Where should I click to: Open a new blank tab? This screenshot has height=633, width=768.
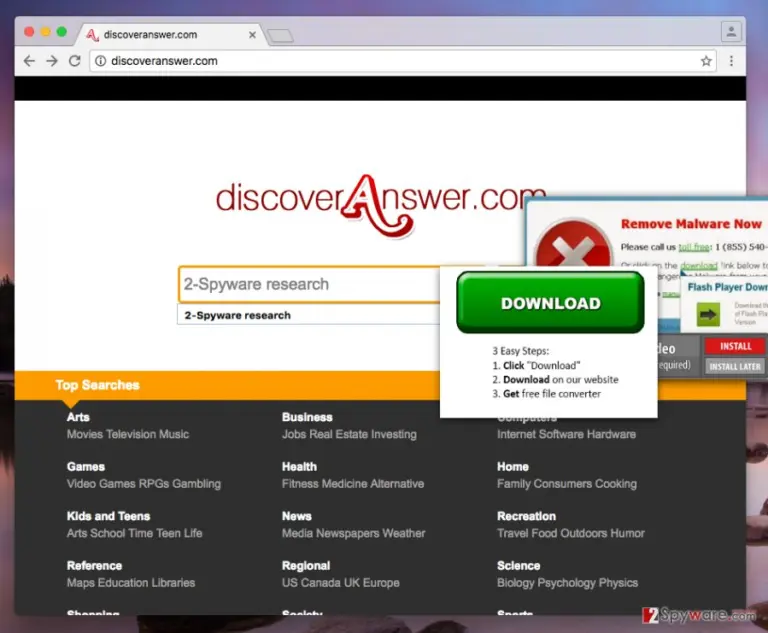[281, 35]
